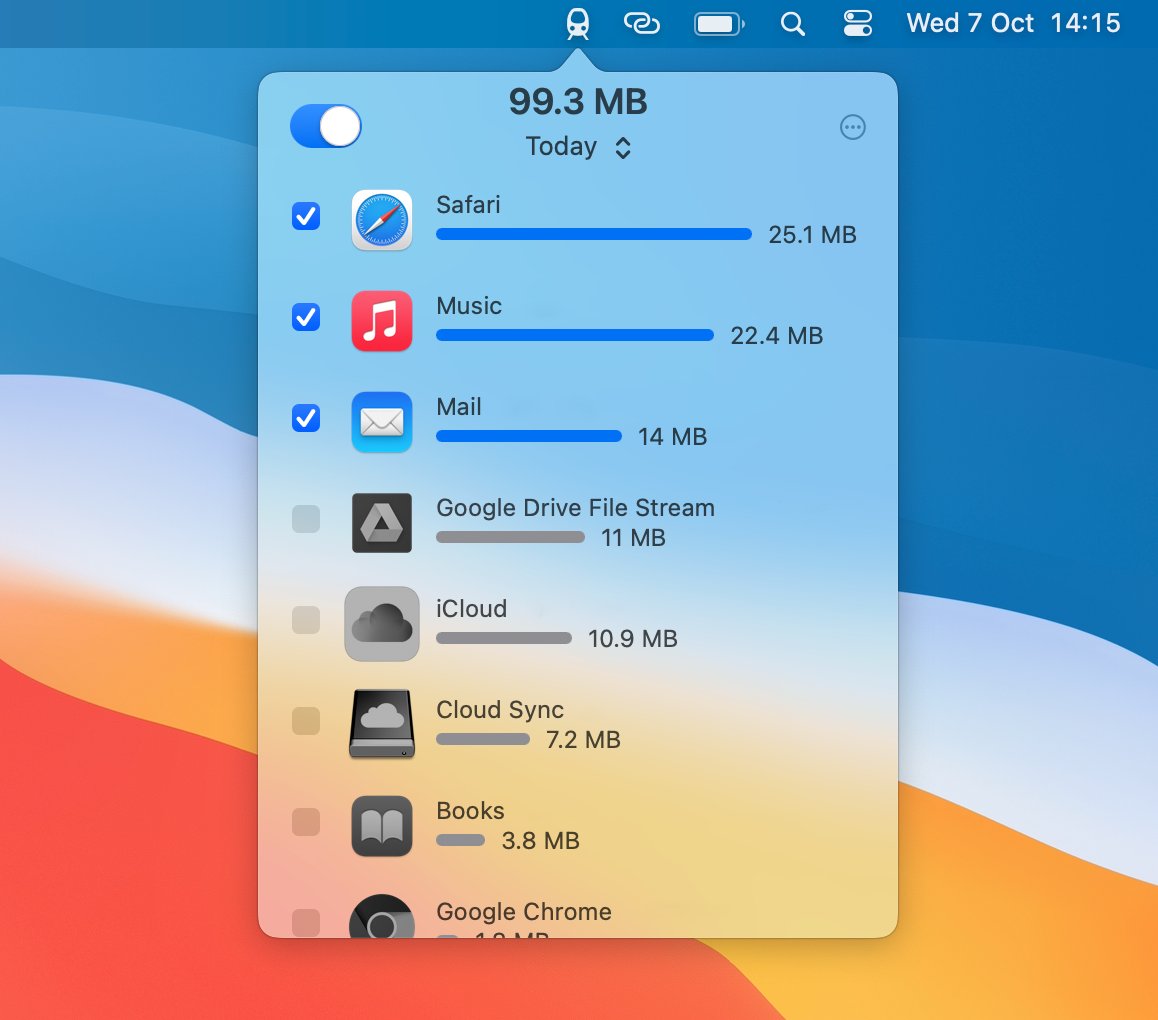Click the Google Chrome app name label
Screen dimensions: 1158x1020
(x=524, y=912)
